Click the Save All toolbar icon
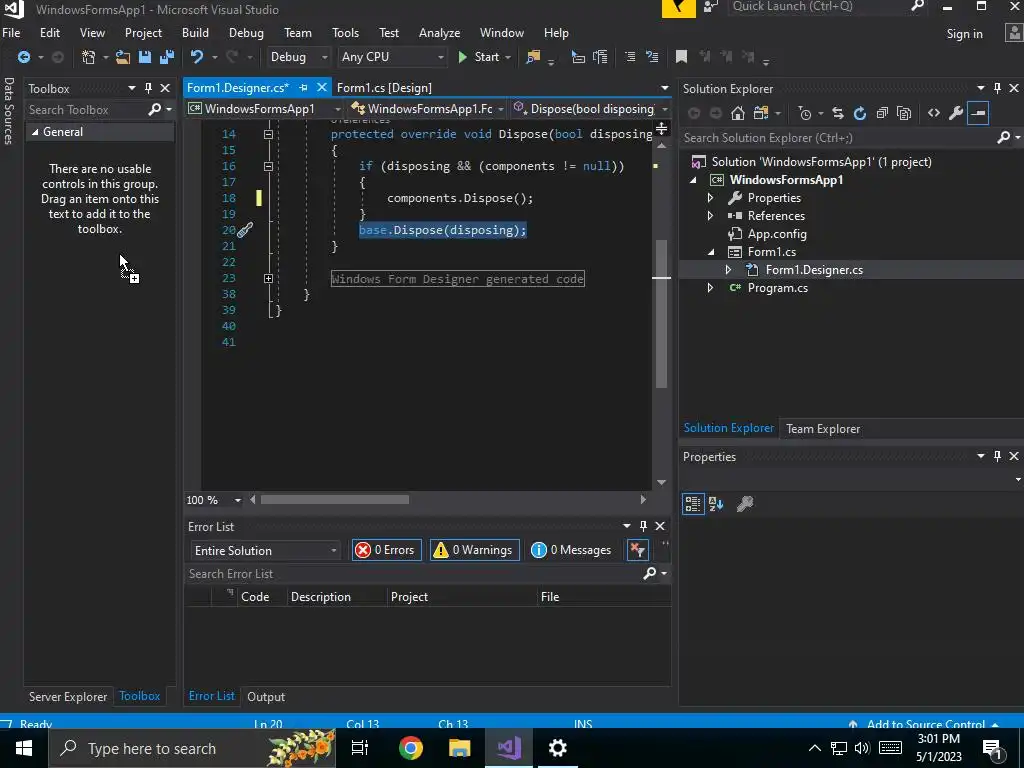Image resolution: width=1024 pixels, height=768 pixels. coord(167,57)
